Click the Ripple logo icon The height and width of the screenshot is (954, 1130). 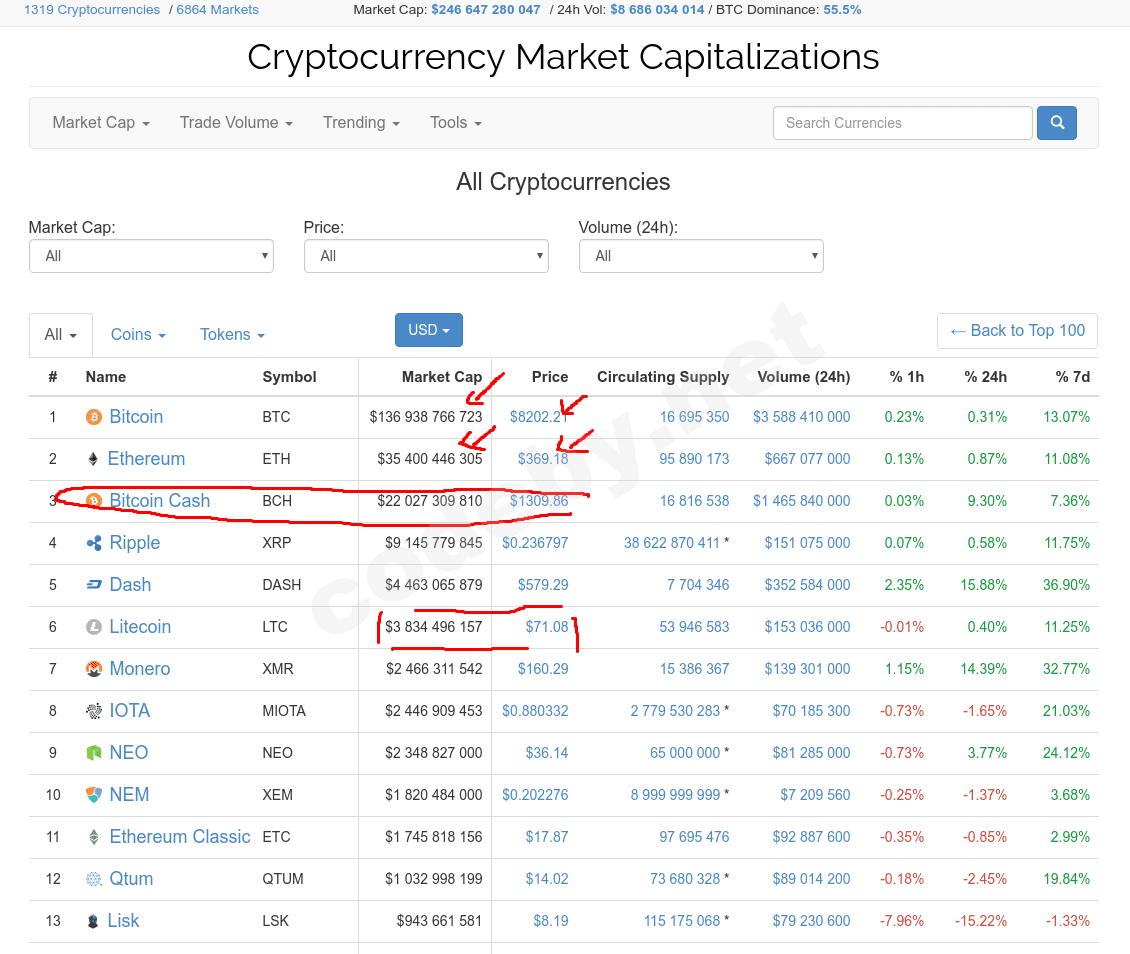94,543
